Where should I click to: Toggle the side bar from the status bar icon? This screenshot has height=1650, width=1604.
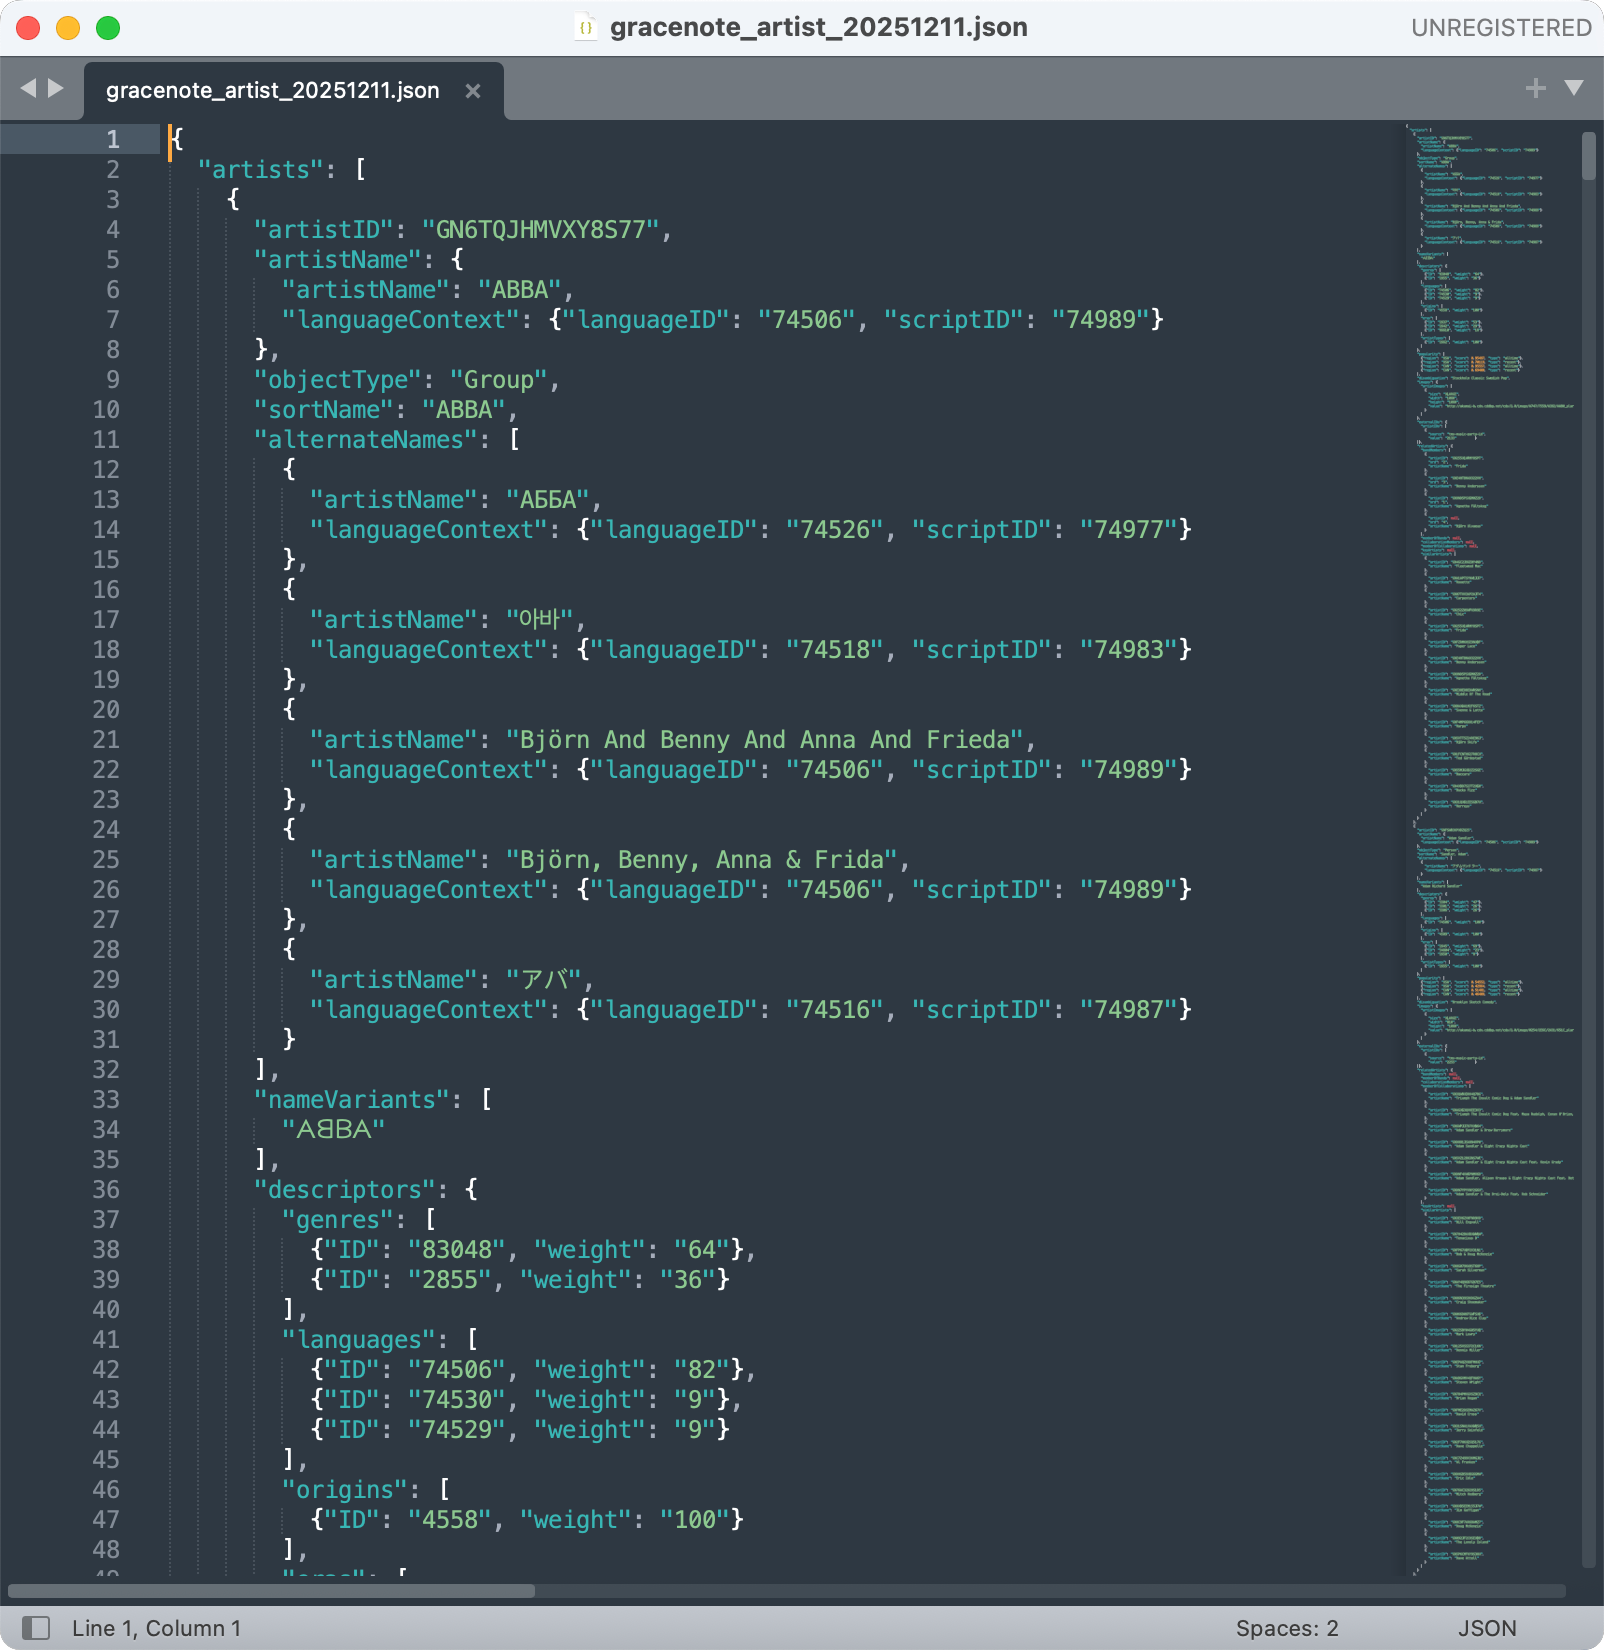tap(36, 1628)
